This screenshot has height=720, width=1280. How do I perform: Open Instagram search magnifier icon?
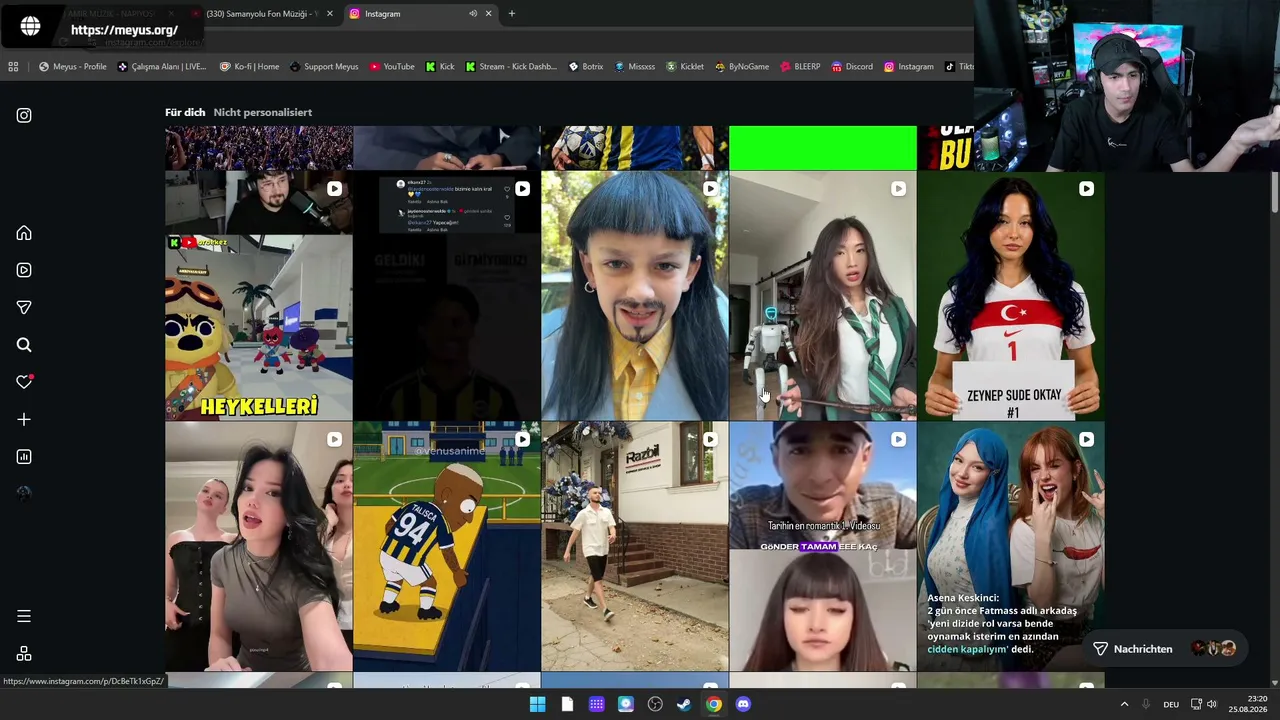coord(24,345)
